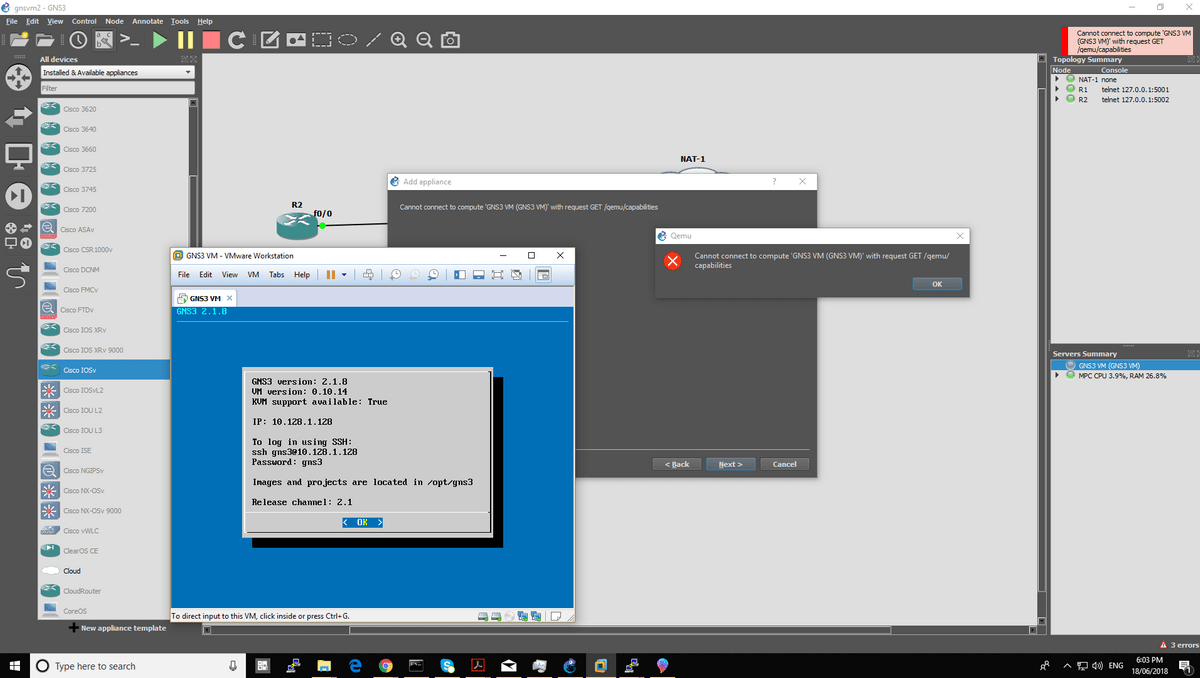Zoom in on the topology canvas
This screenshot has height=678, width=1200.
(x=399, y=39)
